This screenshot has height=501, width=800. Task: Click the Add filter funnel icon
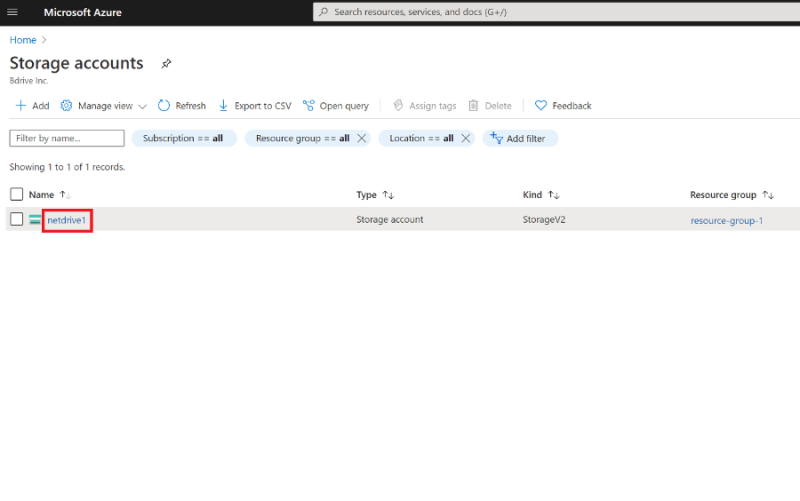[x=496, y=138]
